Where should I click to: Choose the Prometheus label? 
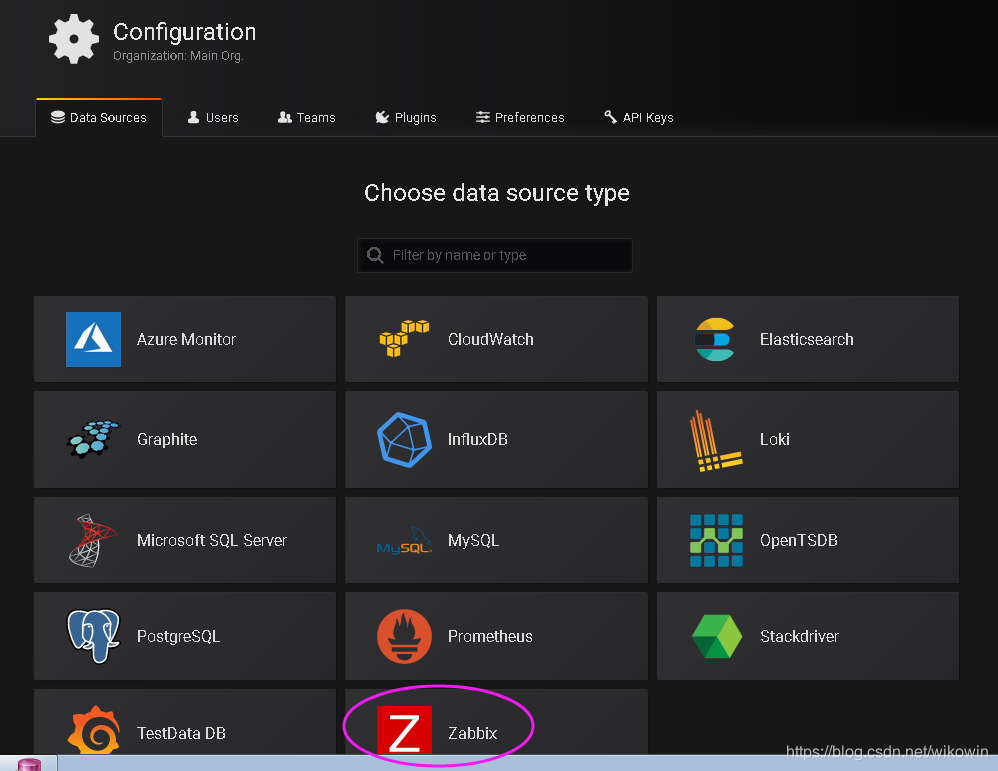[490, 636]
